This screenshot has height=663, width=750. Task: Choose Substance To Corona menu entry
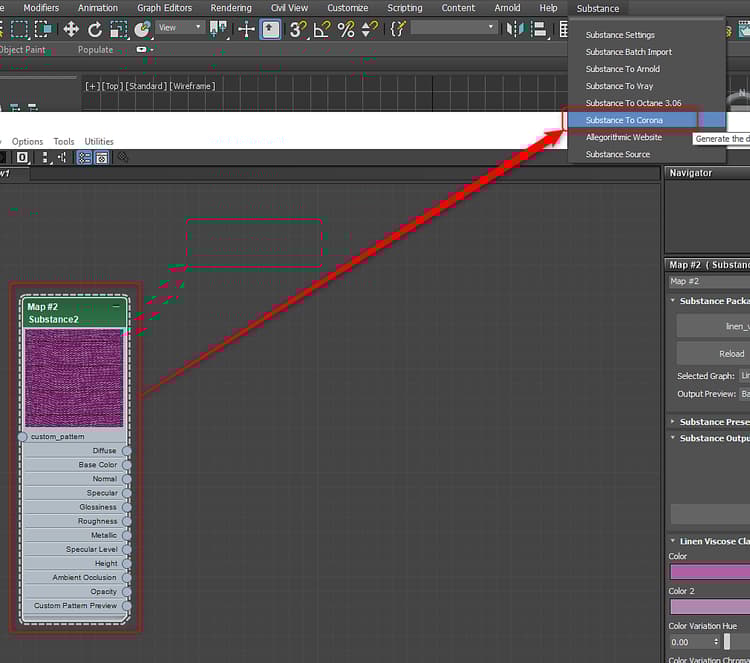624,120
